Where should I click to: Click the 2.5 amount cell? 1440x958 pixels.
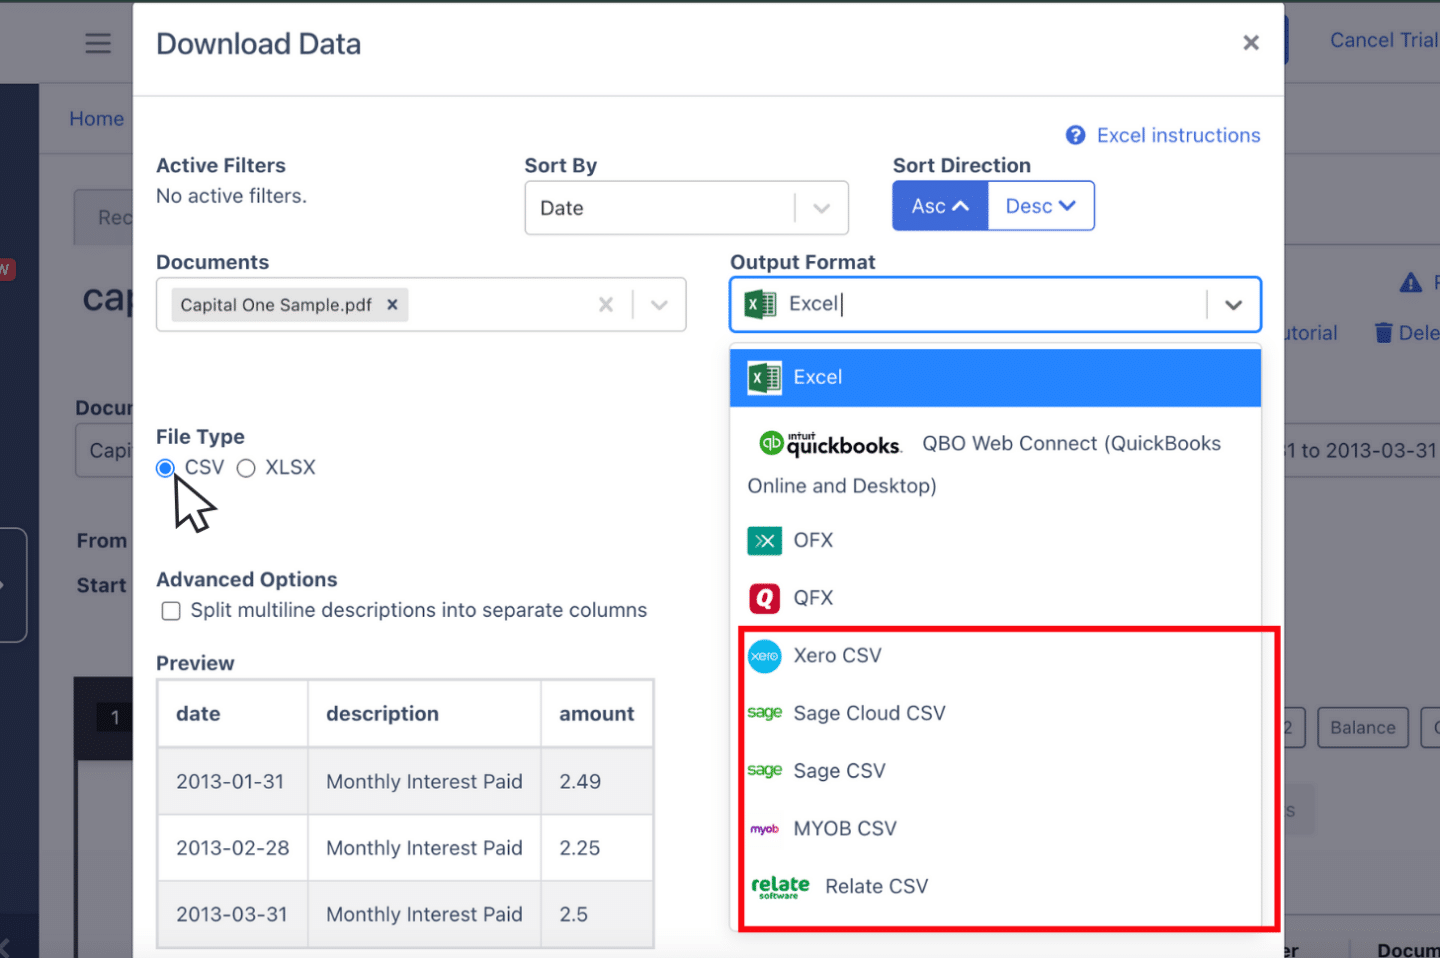597,914
